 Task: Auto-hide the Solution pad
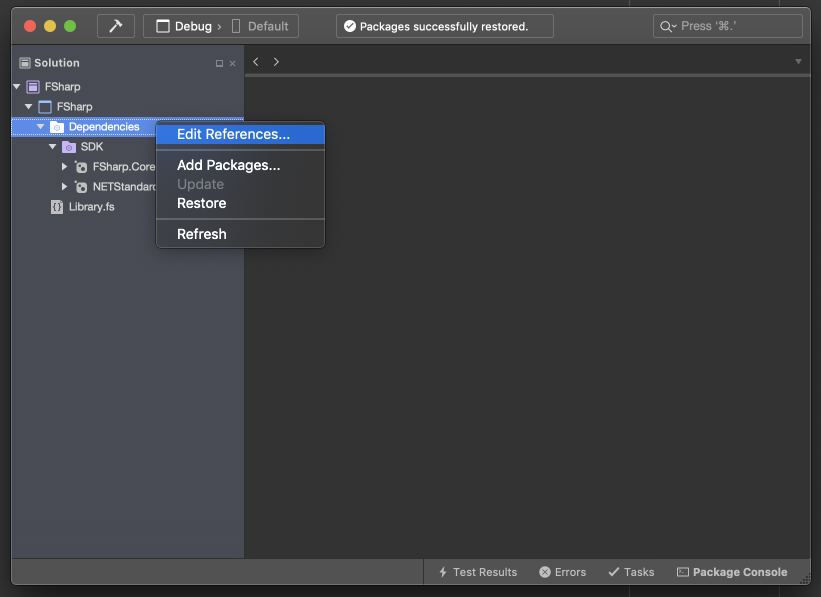(x=219, y=63)
